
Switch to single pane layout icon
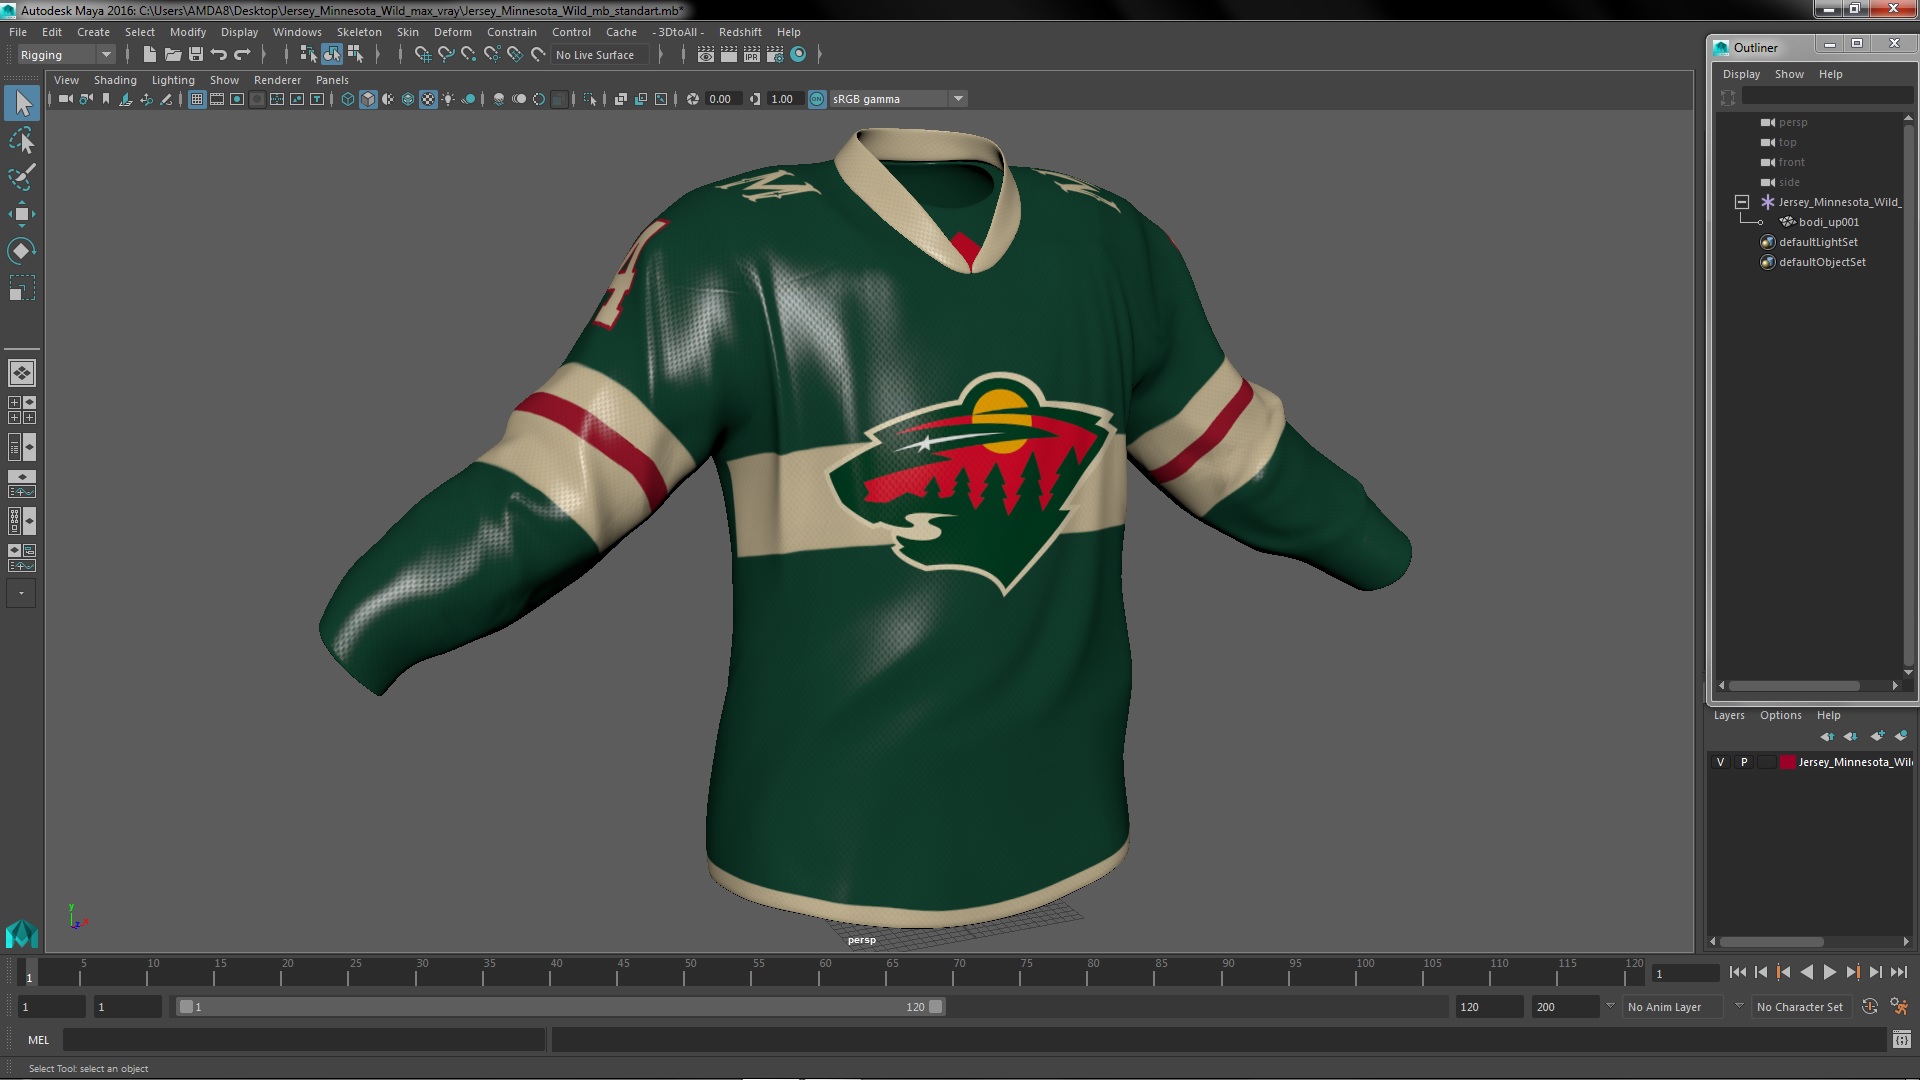pos(22,373)
